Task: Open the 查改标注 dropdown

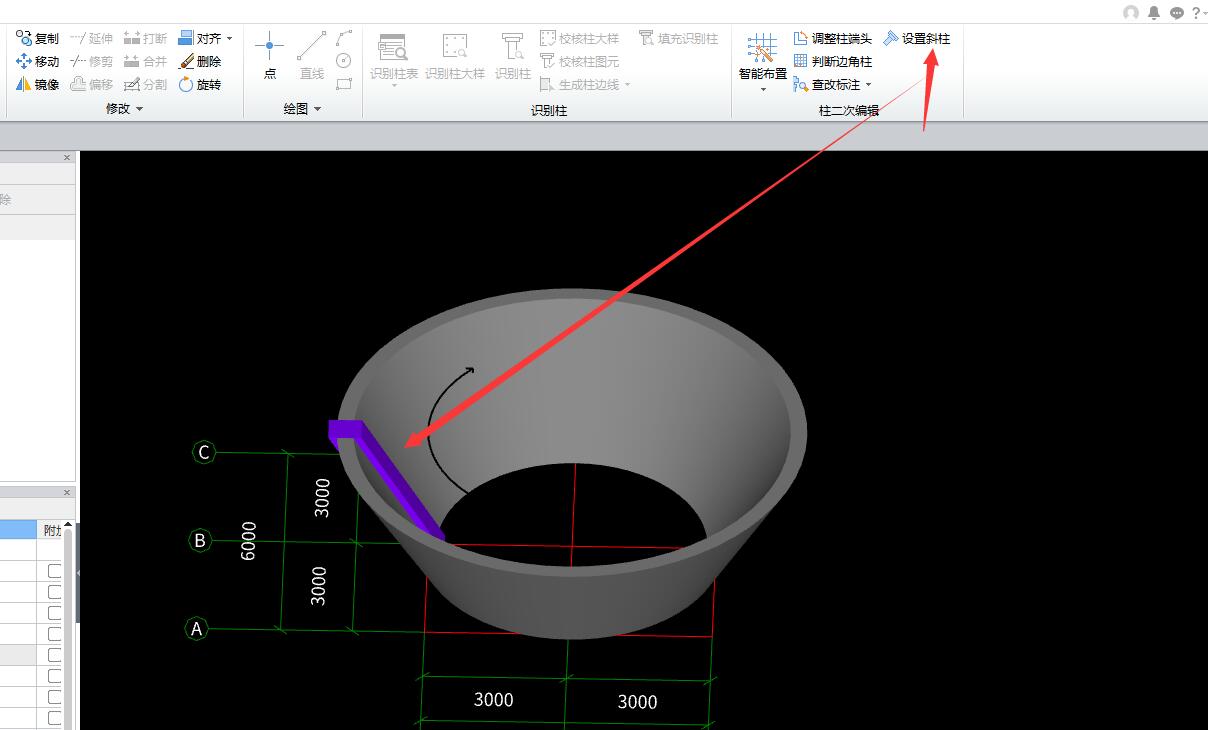Action: point(868,84)
